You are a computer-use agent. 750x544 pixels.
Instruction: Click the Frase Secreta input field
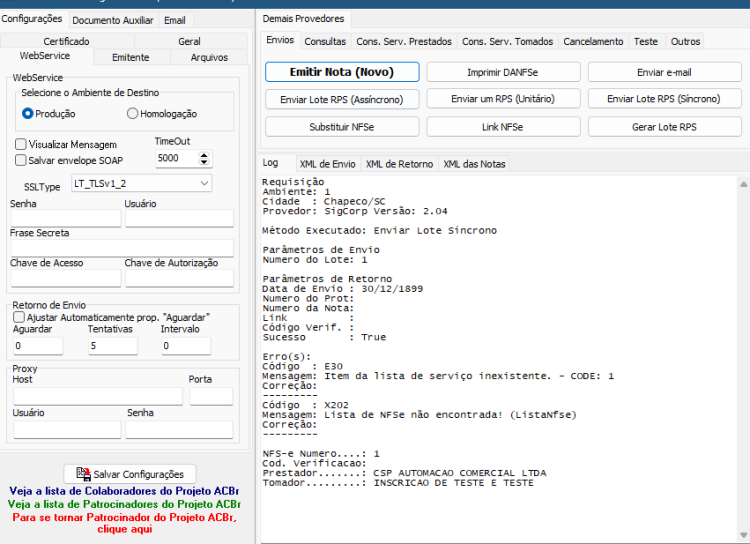coord(122,248)
